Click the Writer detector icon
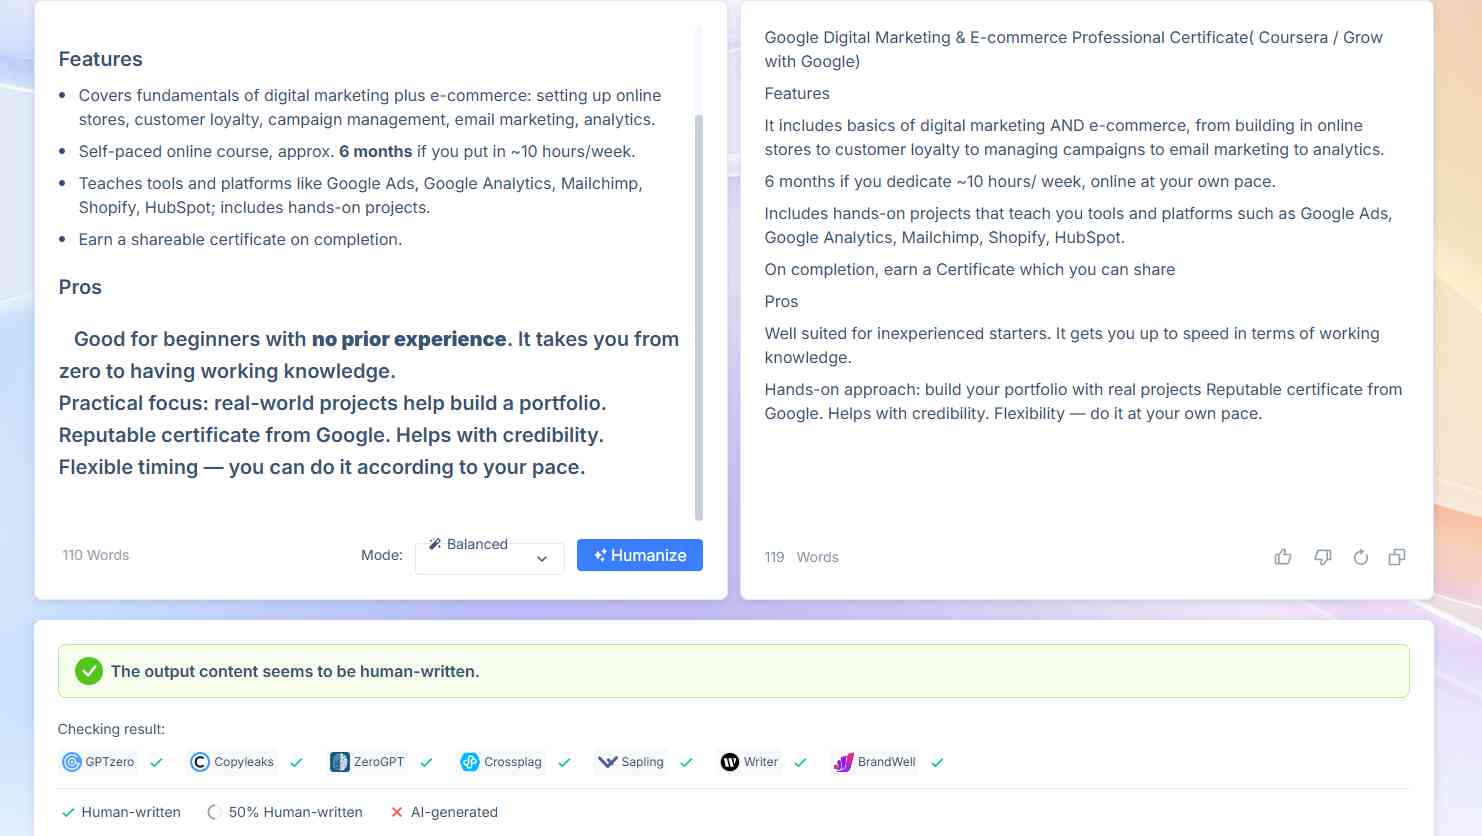This screenshot has width=1482, height=836. [x=730, y=762]
